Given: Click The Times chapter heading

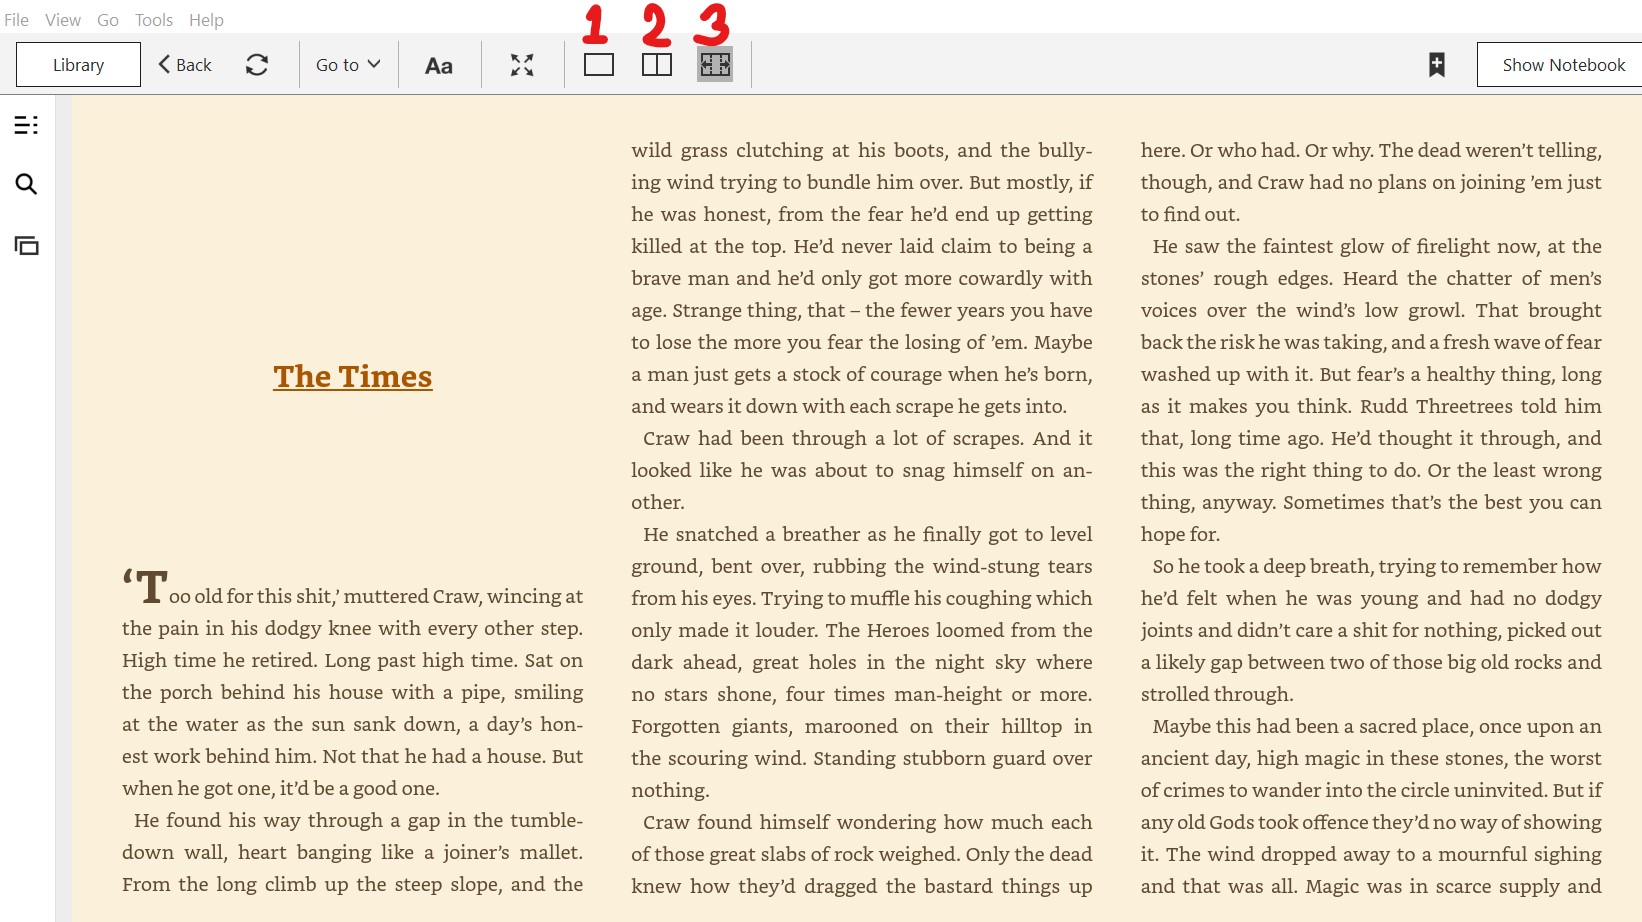Looking at the screenshot, I should pyautogui.click(x=352, y=377).
